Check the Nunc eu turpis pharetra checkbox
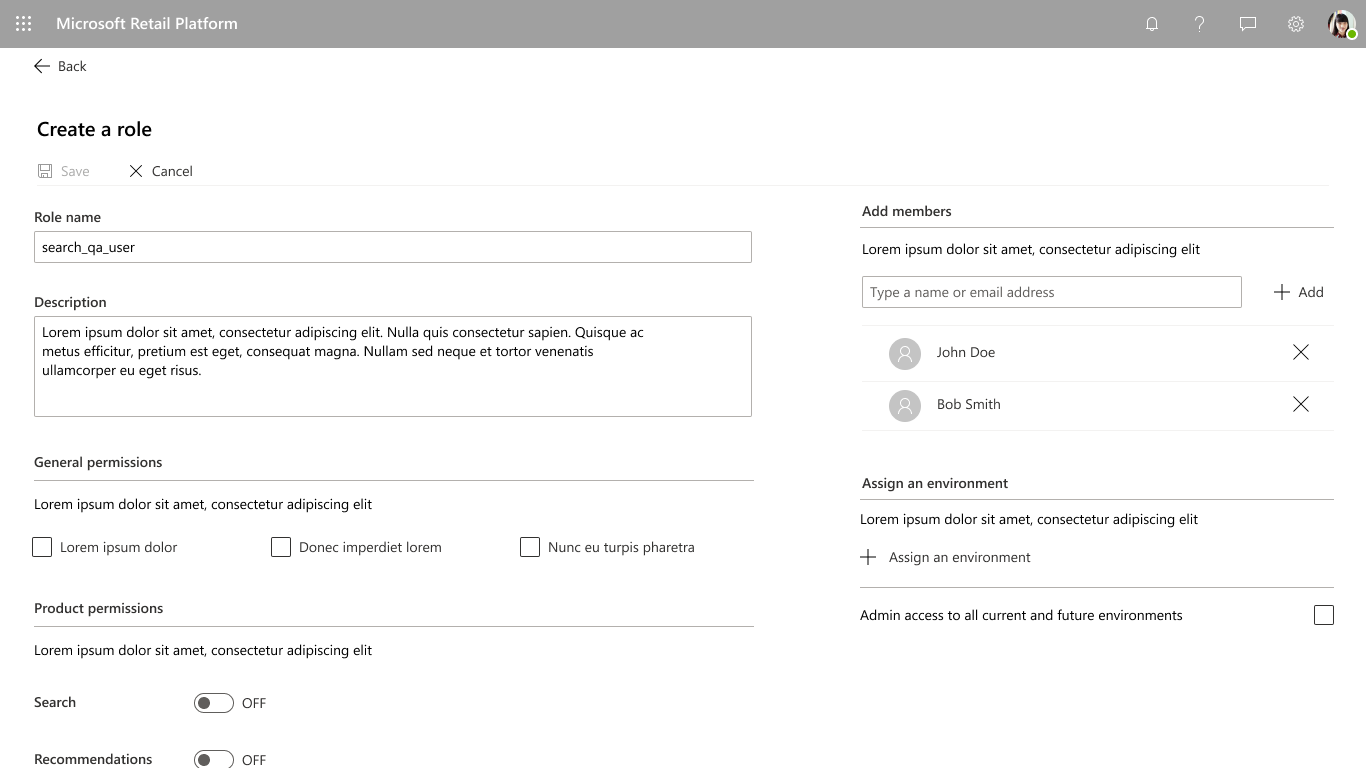 pyautogui.click(x=530, y=547)
